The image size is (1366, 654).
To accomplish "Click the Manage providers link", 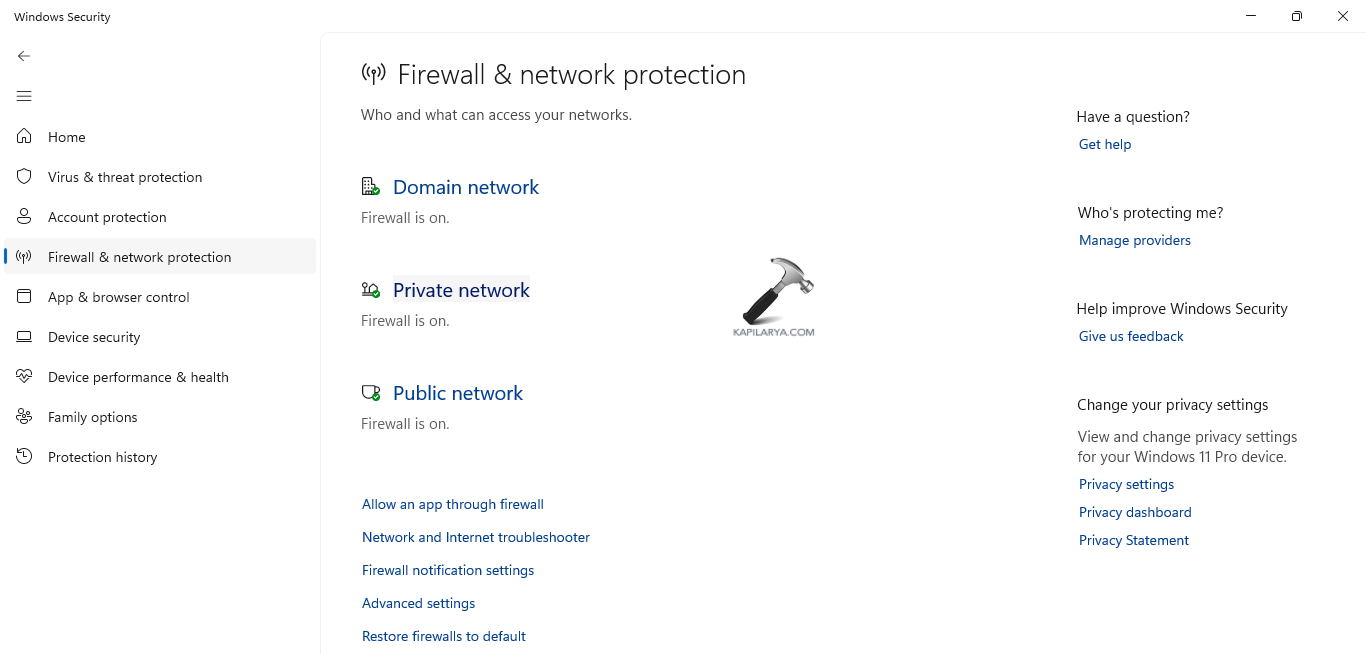I will [1134, 240].
